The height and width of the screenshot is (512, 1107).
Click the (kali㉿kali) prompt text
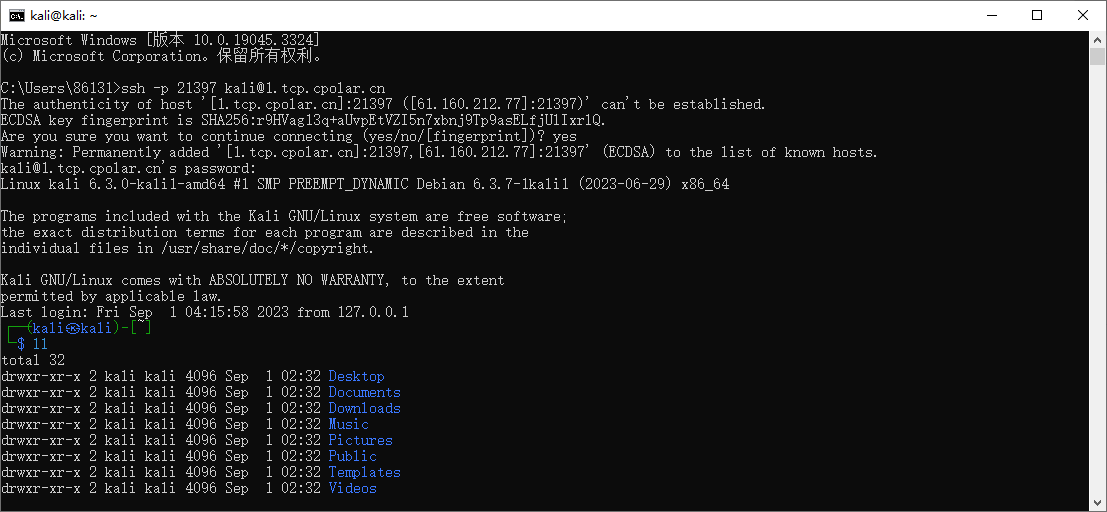click(73, 328)
